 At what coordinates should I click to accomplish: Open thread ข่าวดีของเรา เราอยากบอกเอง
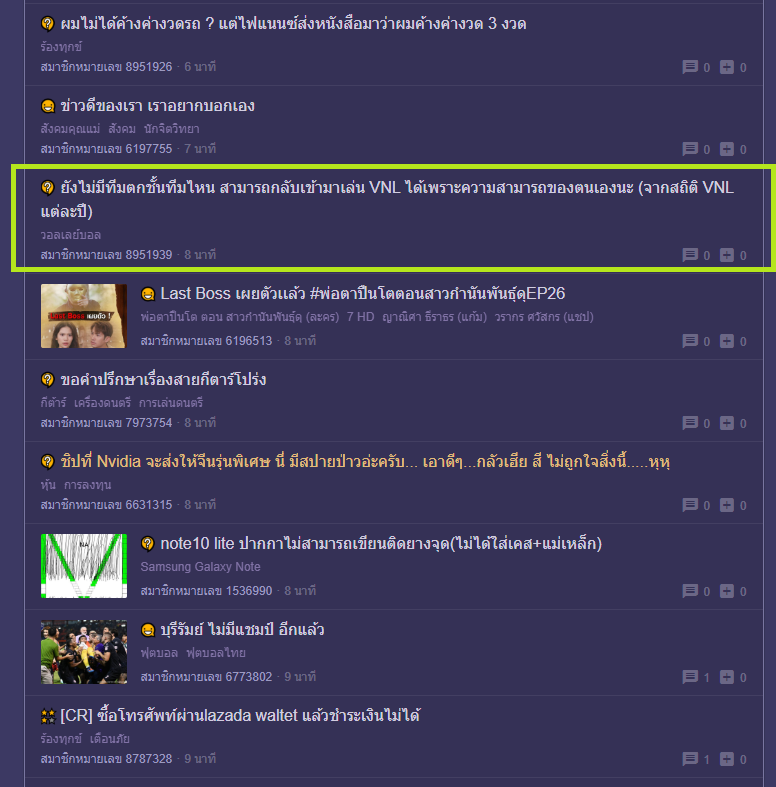click(x=158, y=106)
